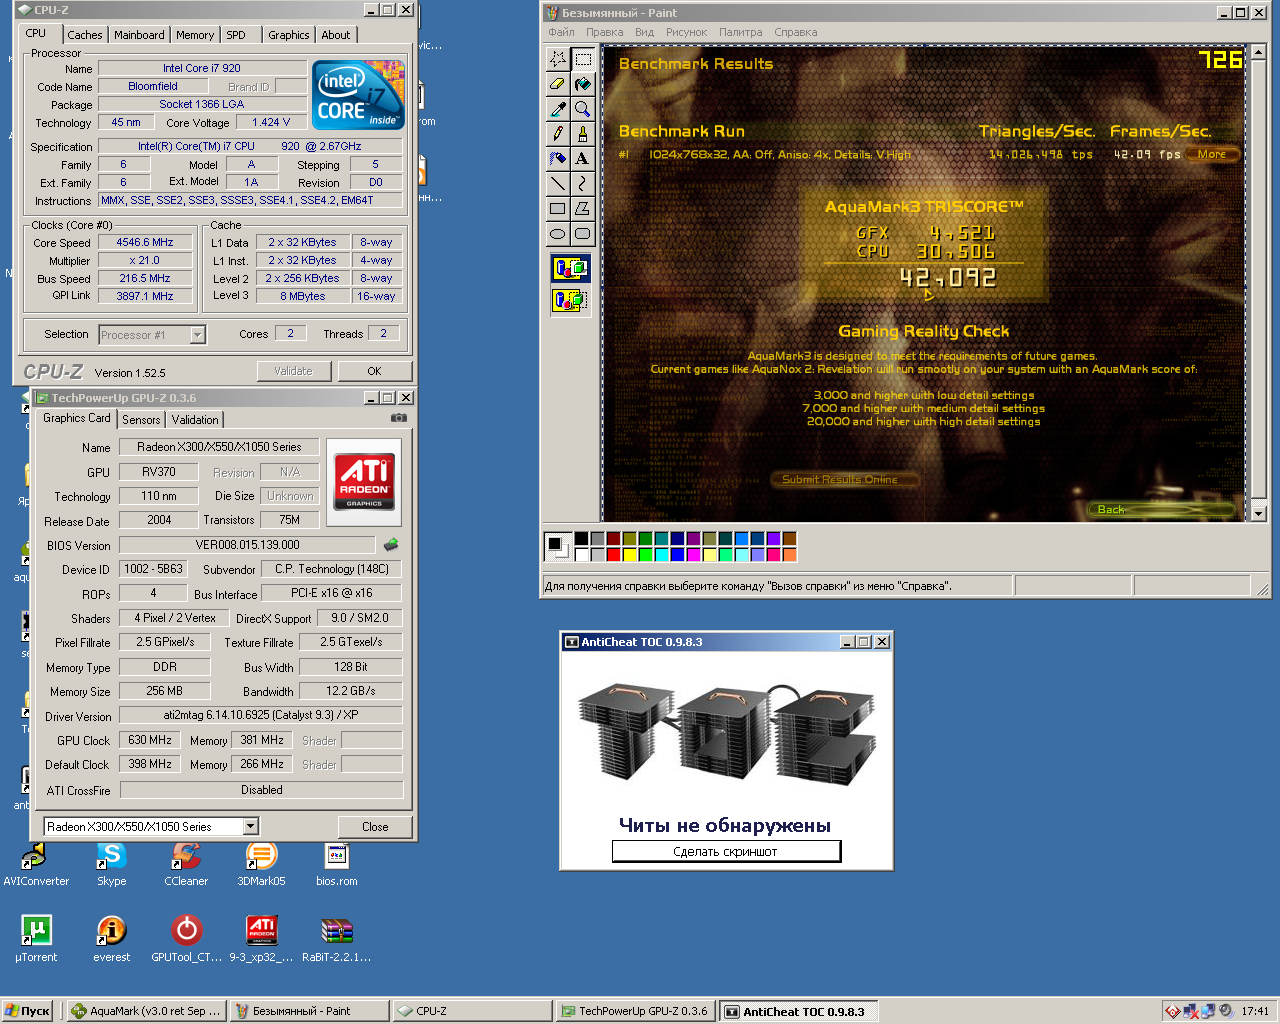1280x1024 pixels.
Task: Choose the Pencil tool in Paint
Action: 558,134
